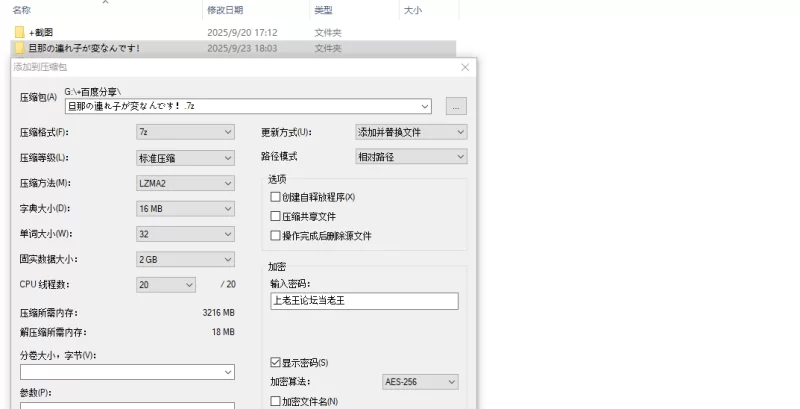The image size is (800, 409).
Task: Expand the 路径模式 相对路径 dropdown
Action: tap(411, 157)
